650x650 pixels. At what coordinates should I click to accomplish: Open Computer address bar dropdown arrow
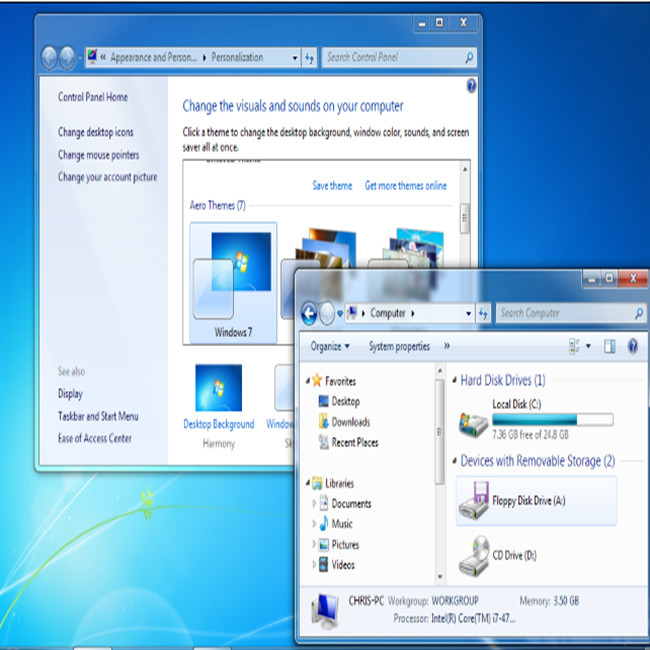tap(468, 313)
